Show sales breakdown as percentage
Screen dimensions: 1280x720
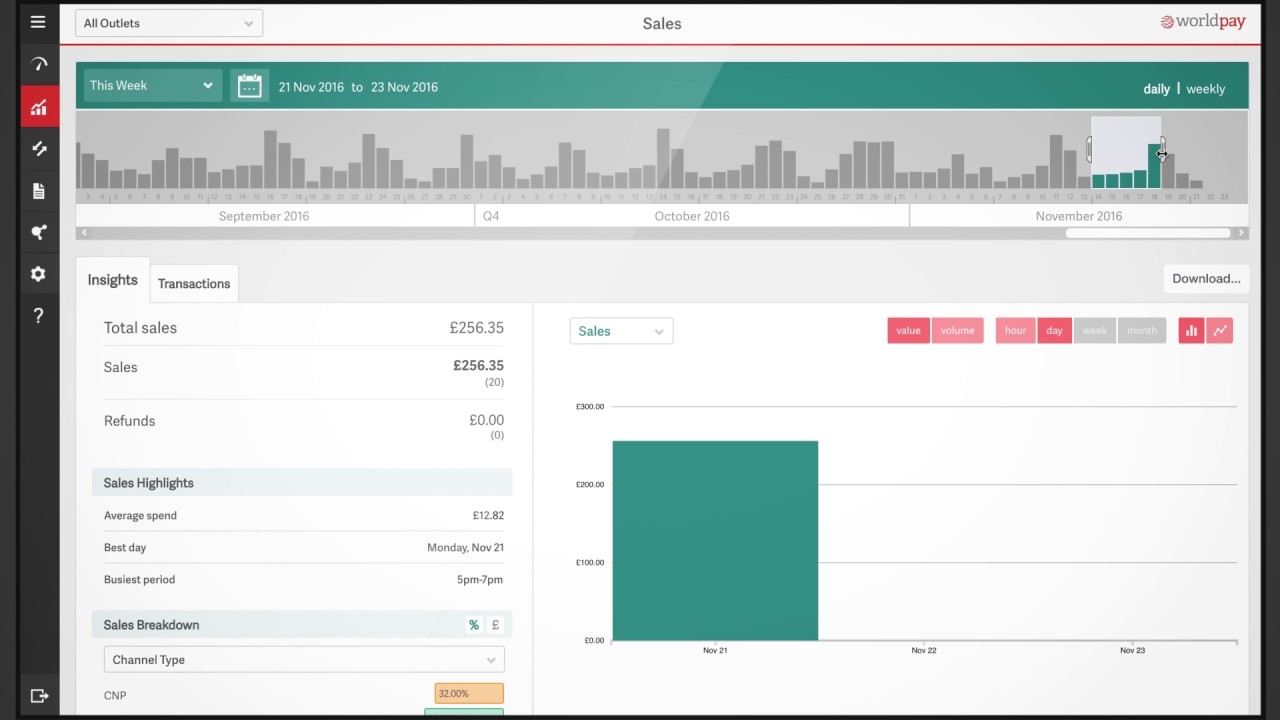[x=473, y=625]
